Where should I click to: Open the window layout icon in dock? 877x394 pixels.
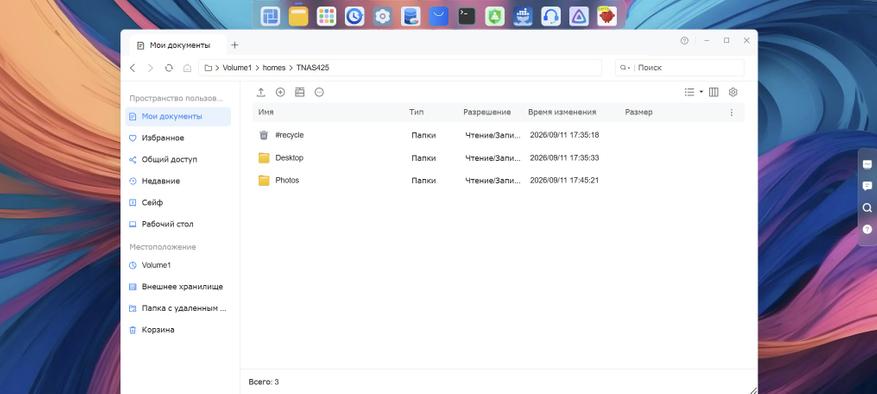tap(271, 16)
